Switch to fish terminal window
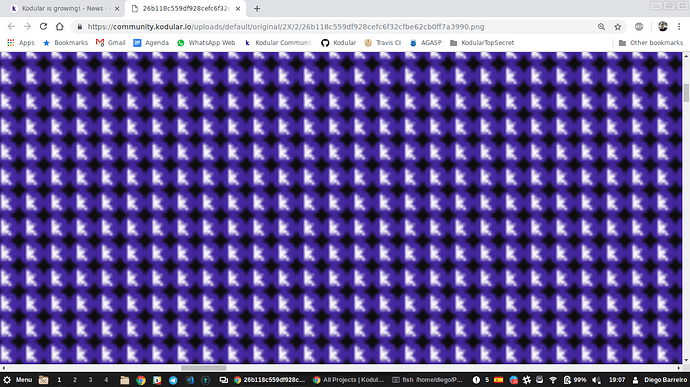Image resolution: width=690 pixels, height=387 pixels. [x=427, y=380]
